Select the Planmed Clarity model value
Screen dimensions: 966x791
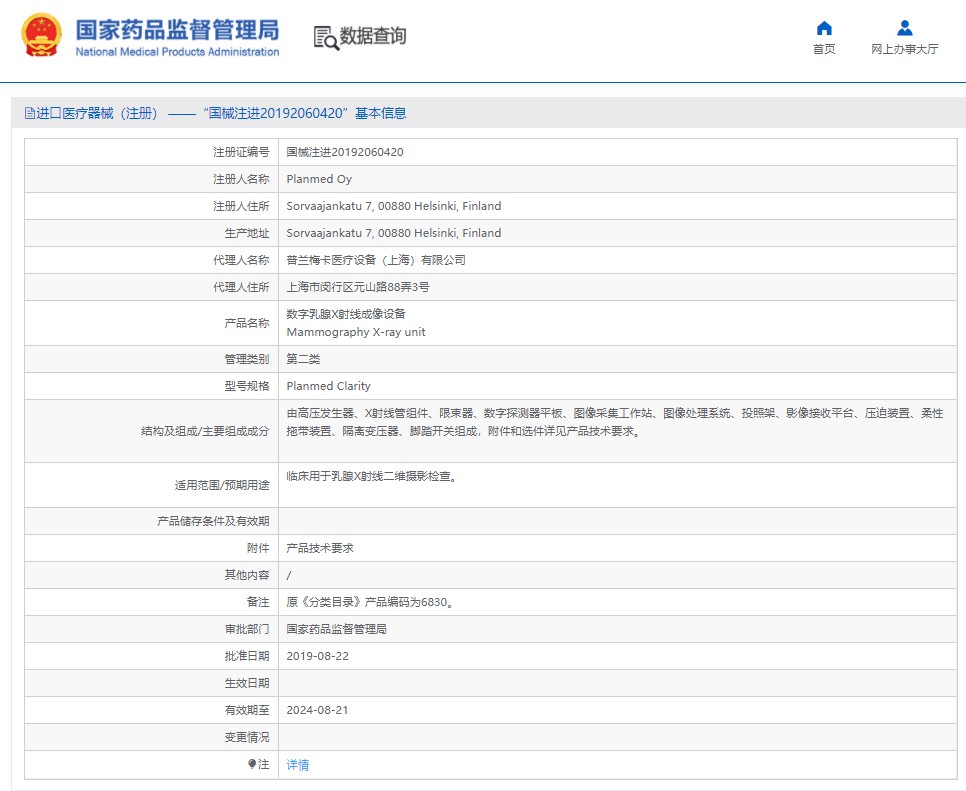tap(328, 386)
